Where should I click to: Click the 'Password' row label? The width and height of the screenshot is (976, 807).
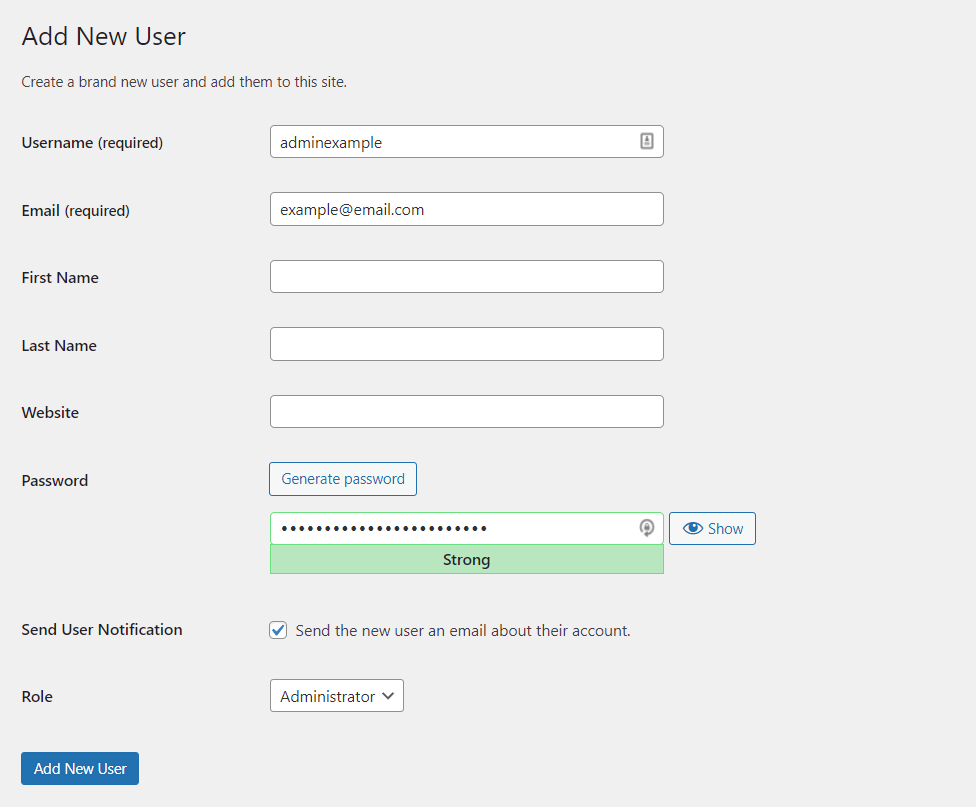point(54,480)
